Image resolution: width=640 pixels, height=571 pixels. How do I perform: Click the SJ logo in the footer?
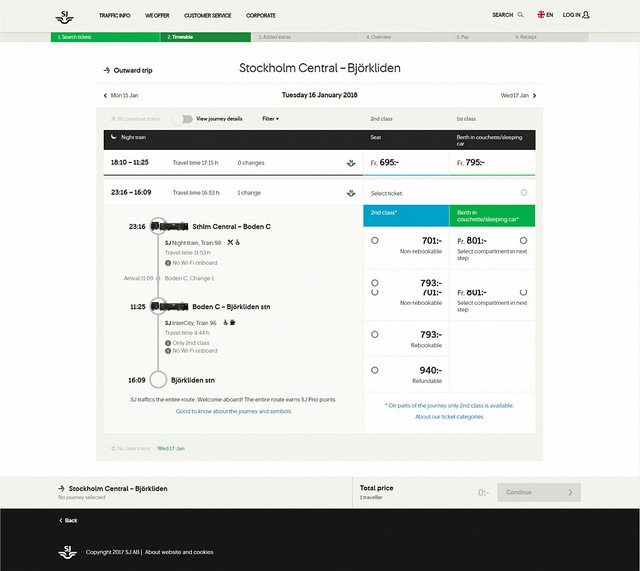[x=67, y=552]
